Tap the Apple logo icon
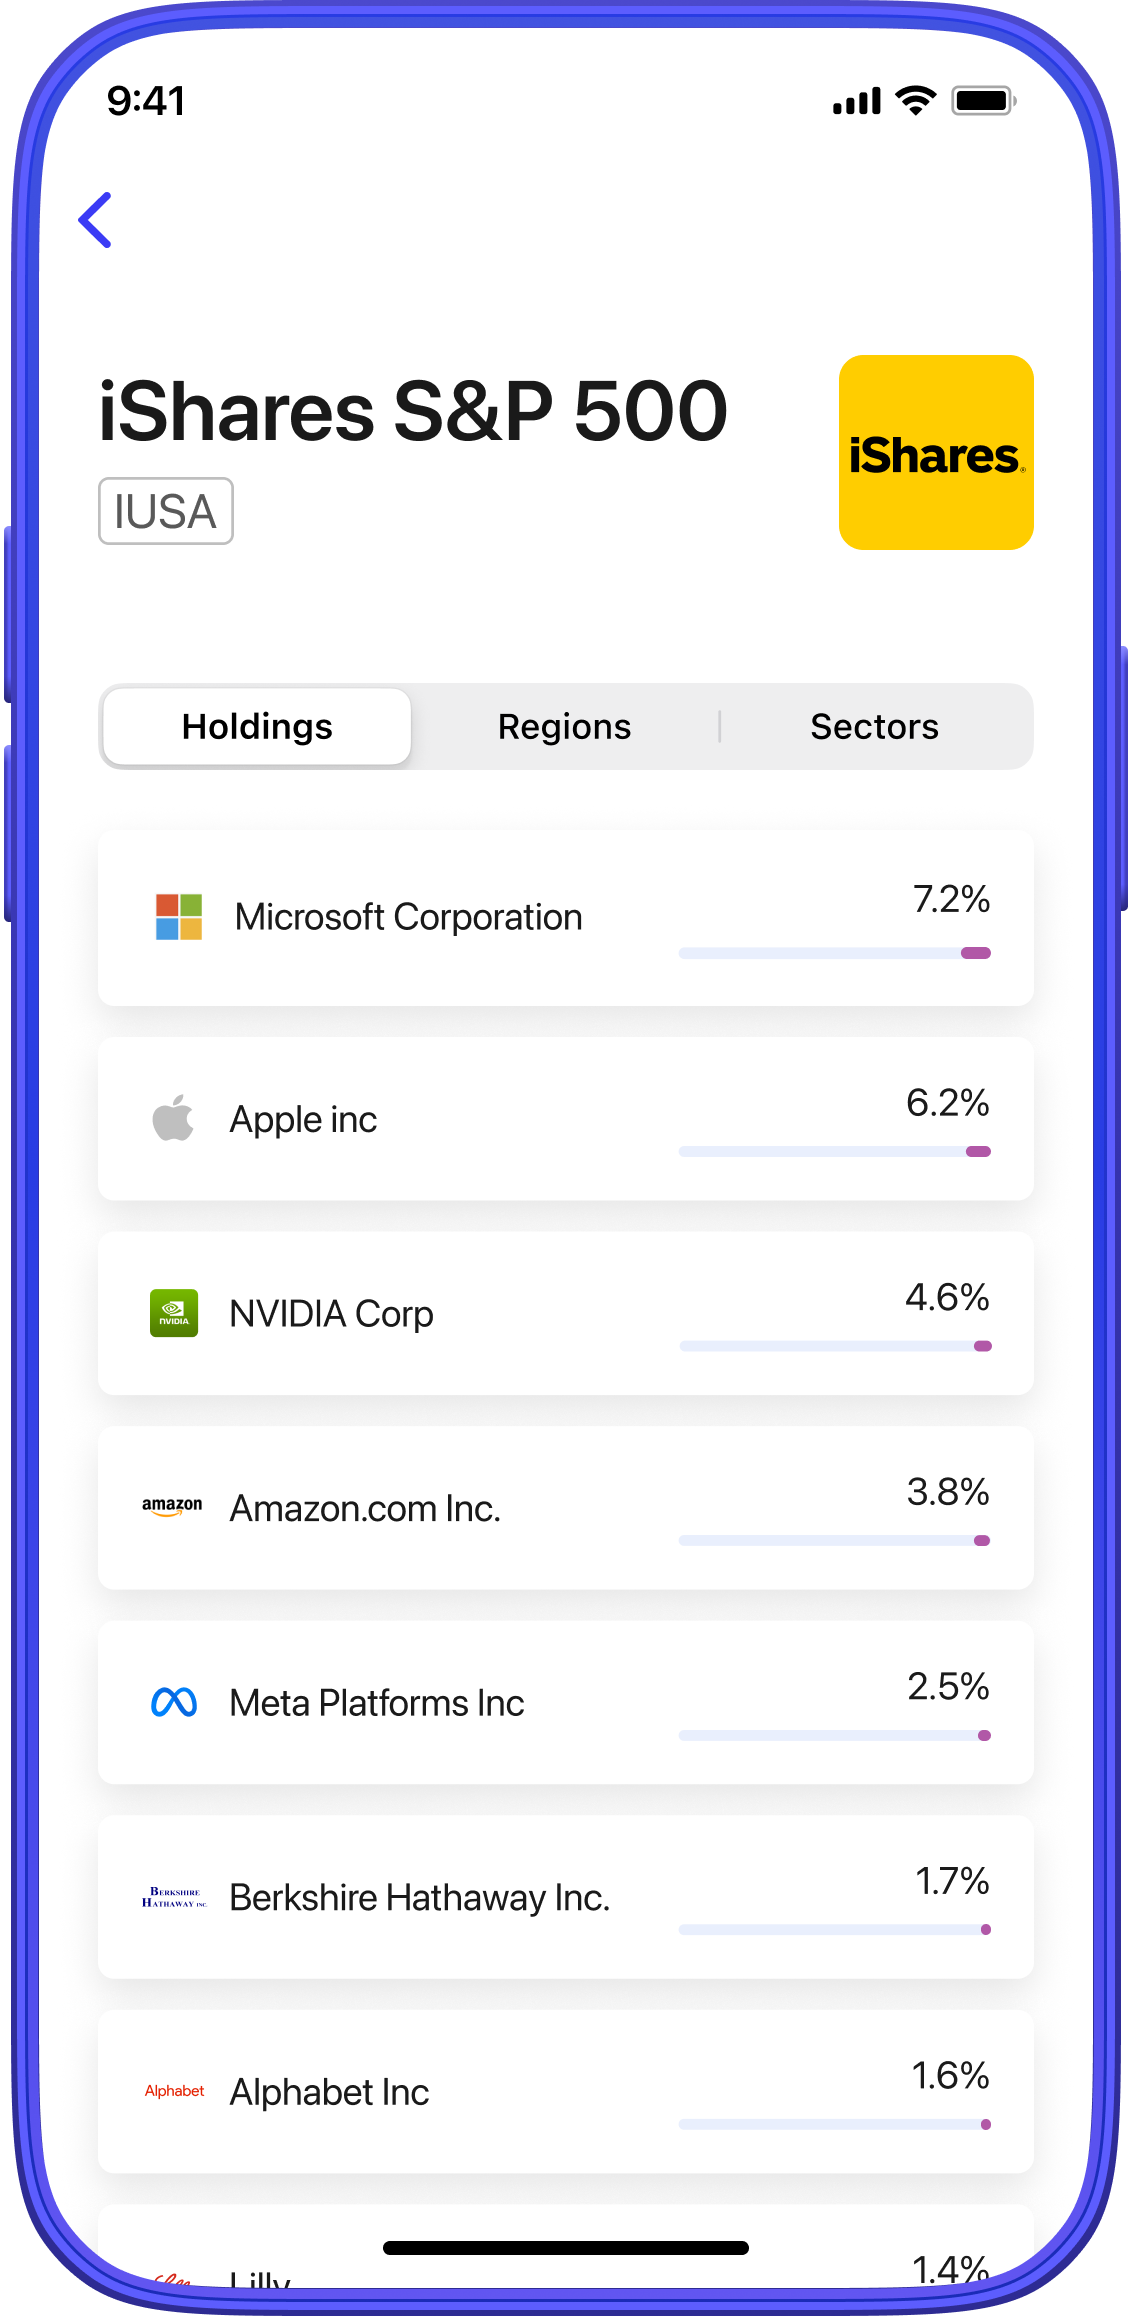This screenshot has height=2316, width=1132. coord(173,1118)
